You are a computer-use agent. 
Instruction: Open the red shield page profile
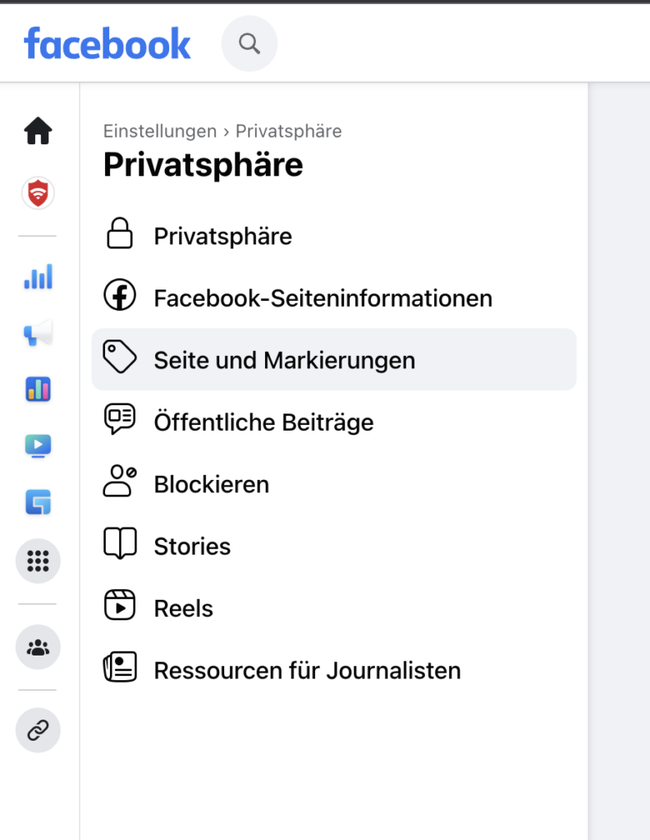point(38,193)
